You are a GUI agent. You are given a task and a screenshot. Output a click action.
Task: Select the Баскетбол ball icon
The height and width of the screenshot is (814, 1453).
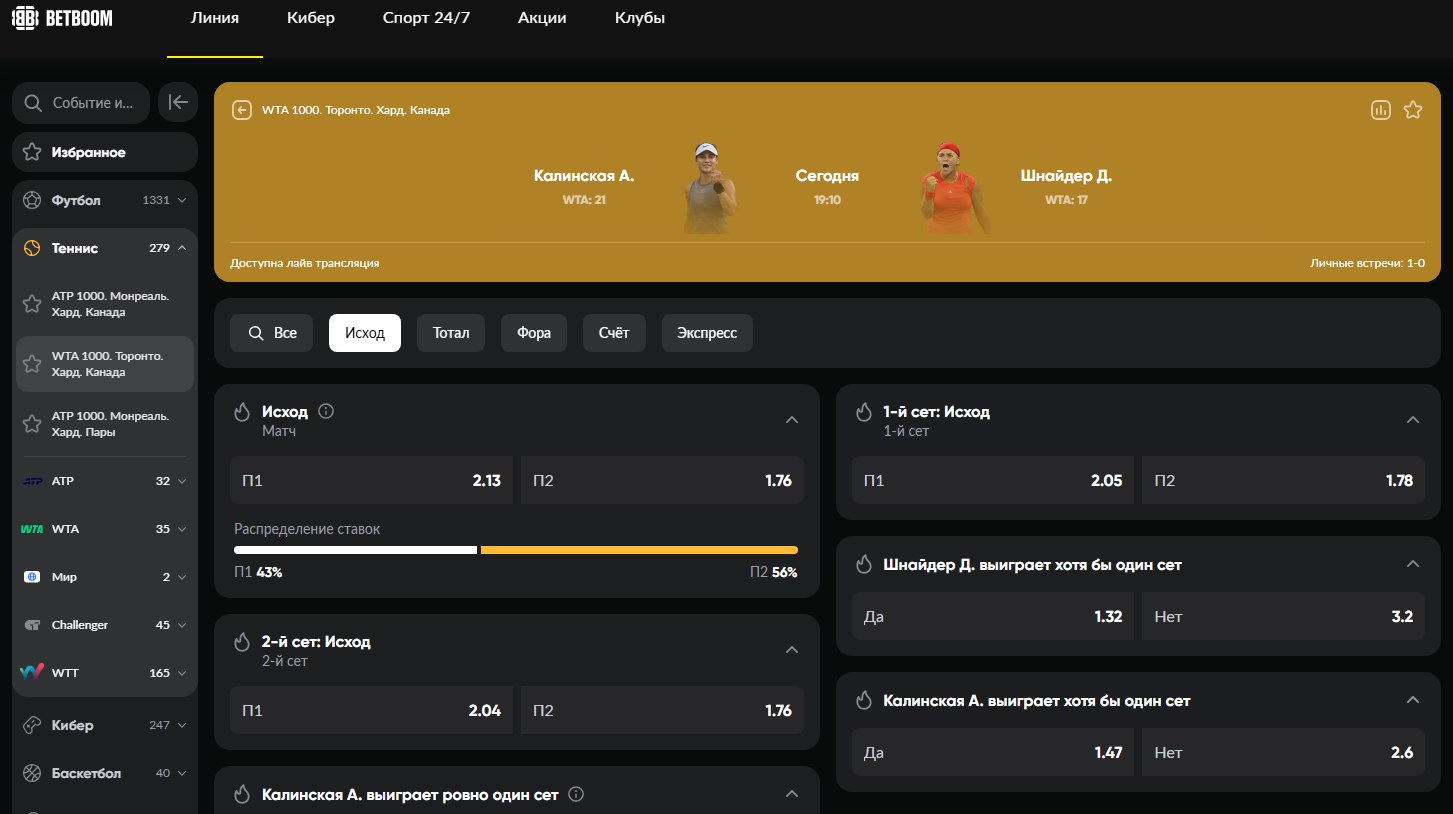[32, 773]
